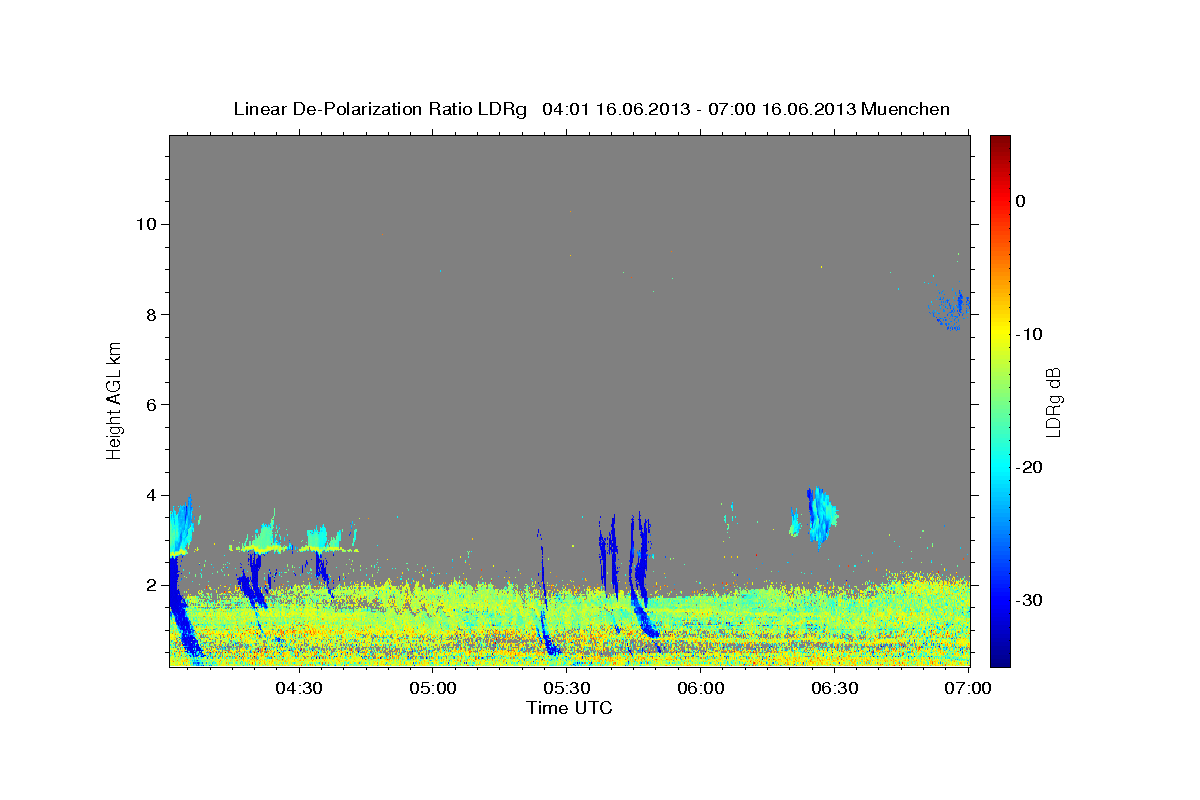Image resolution: width=1200 pixels, height=800 pixels.
Task: Click the colorbar value '-20'
Action: tap(1029, 467)
